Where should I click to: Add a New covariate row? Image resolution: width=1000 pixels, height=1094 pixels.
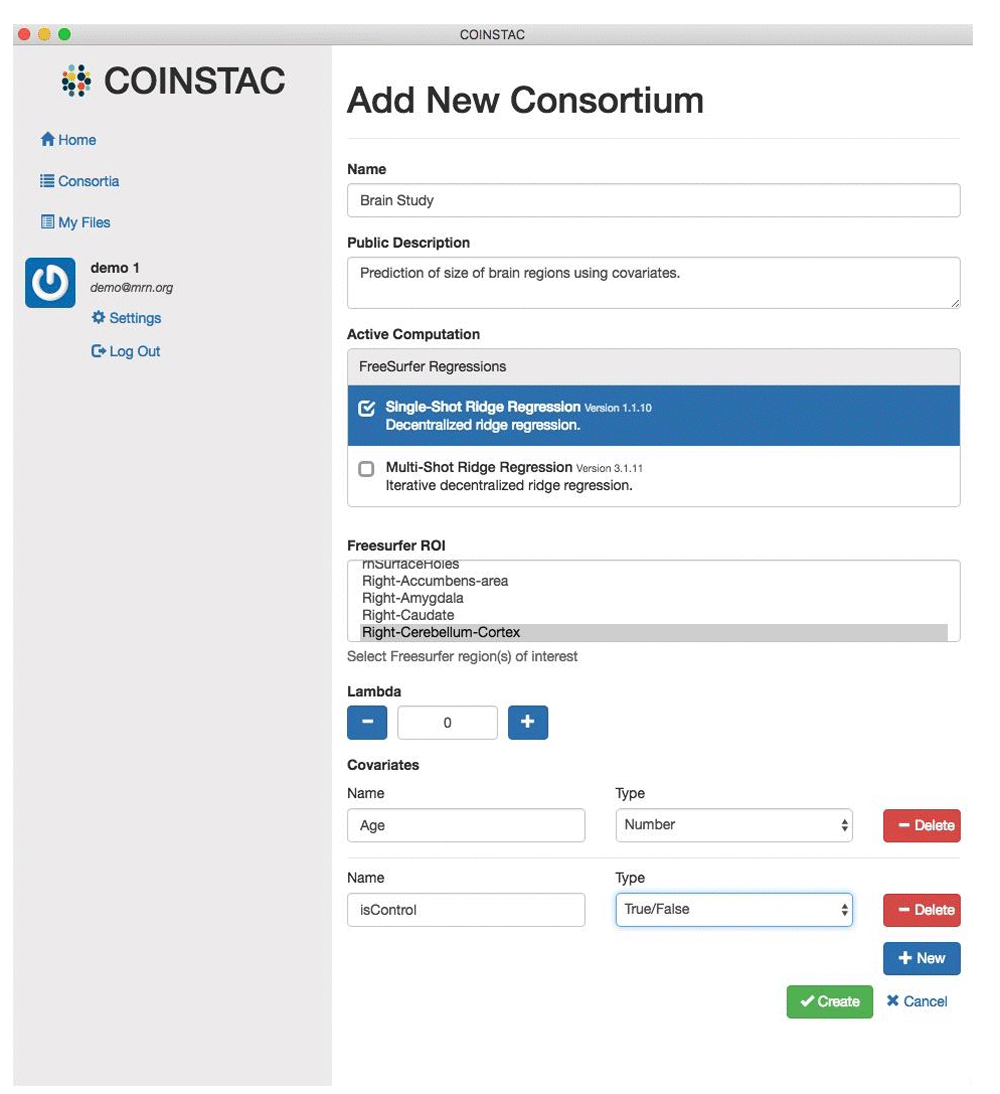pos(922,958)
